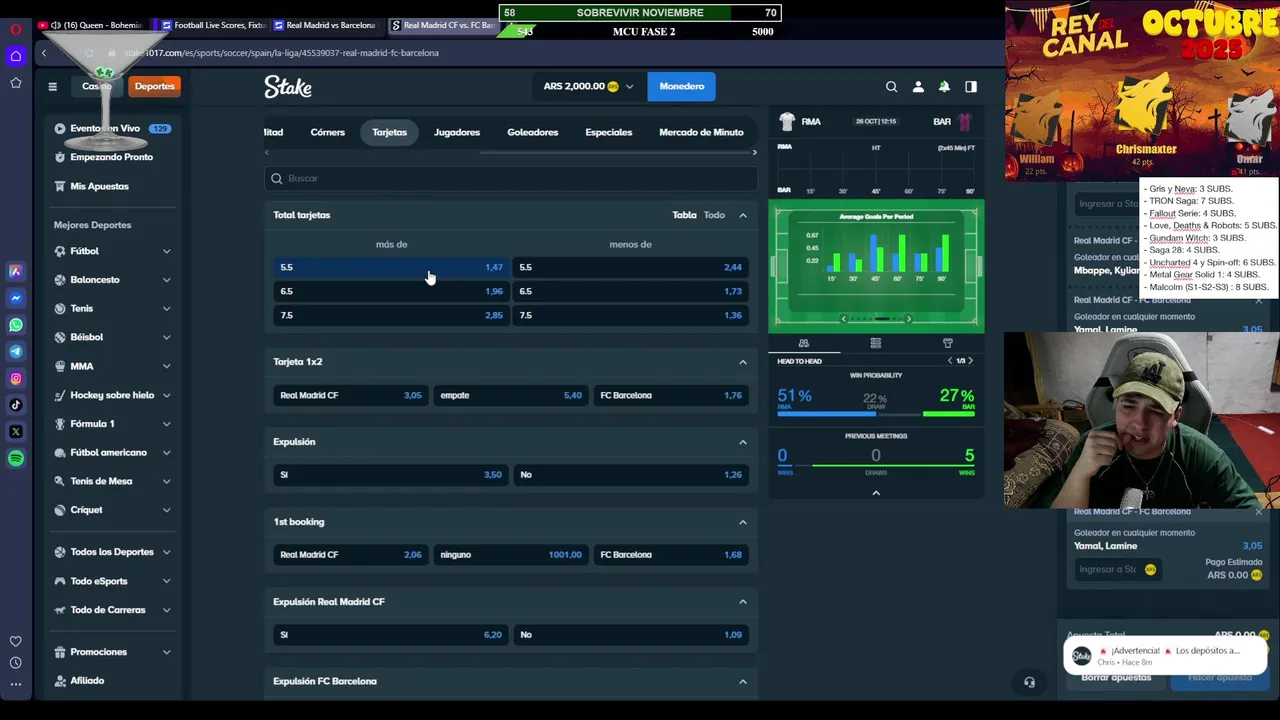Switch to Especiales market tab
This screenshot has width=1280, height=720.
point(608,132)
